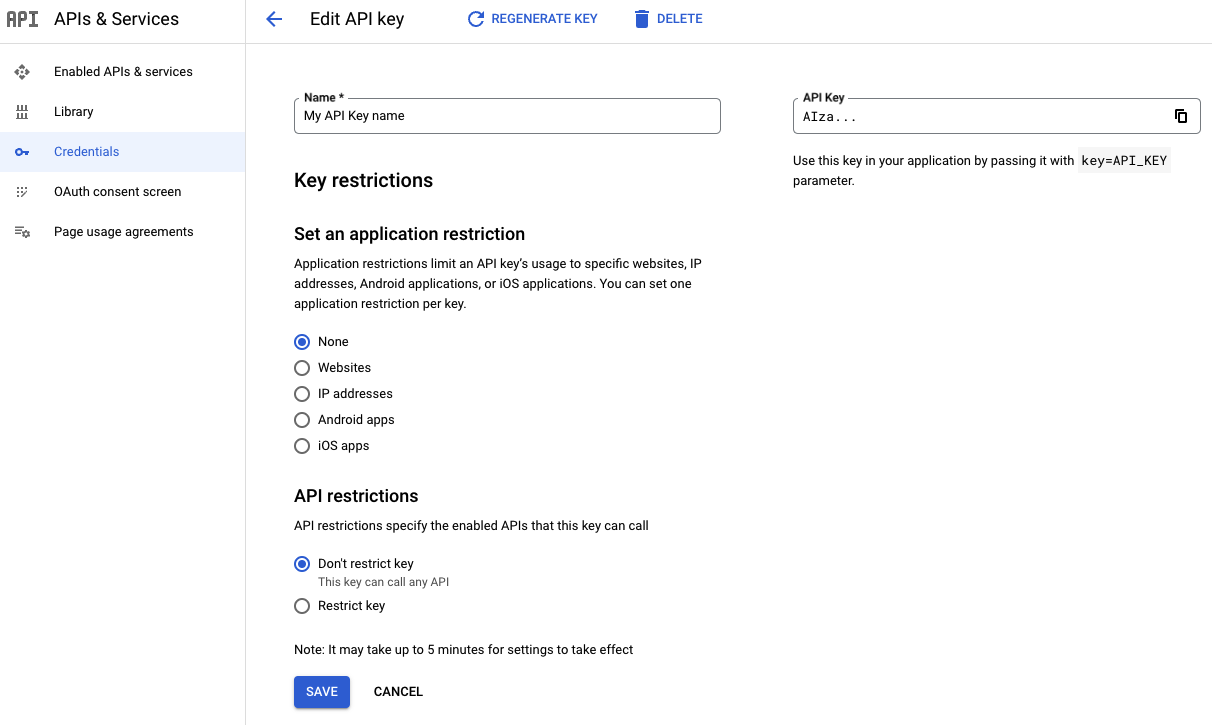Click the APIs & Services logo
This screenshot has height=725, width=1212.
[24, 18]
